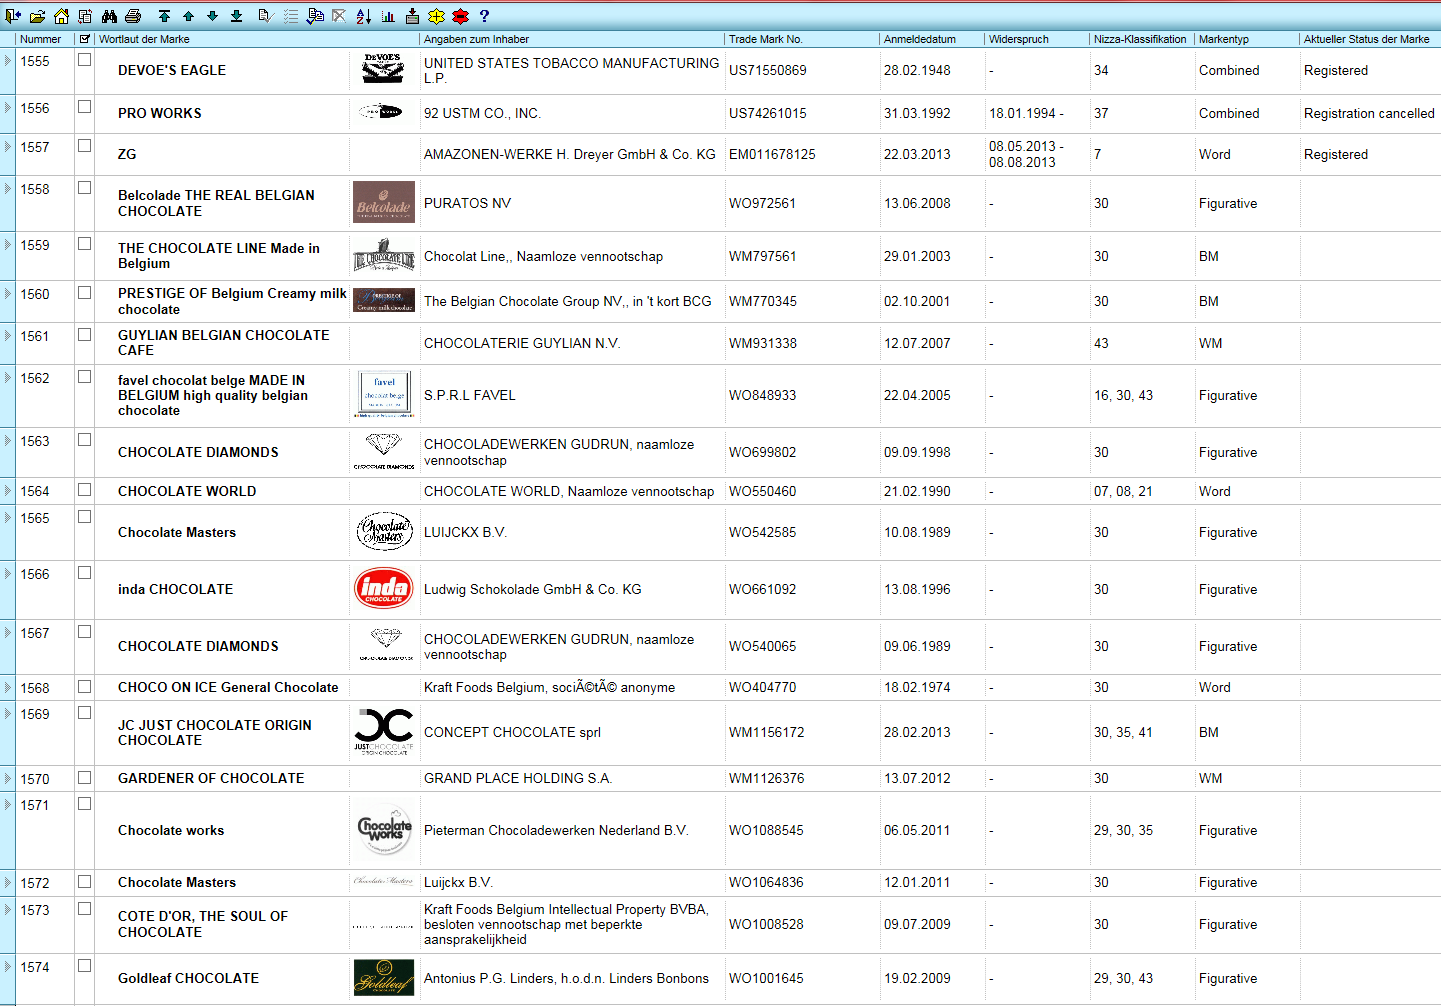Expand row 1562 with arrow marker

coord(8,377)
